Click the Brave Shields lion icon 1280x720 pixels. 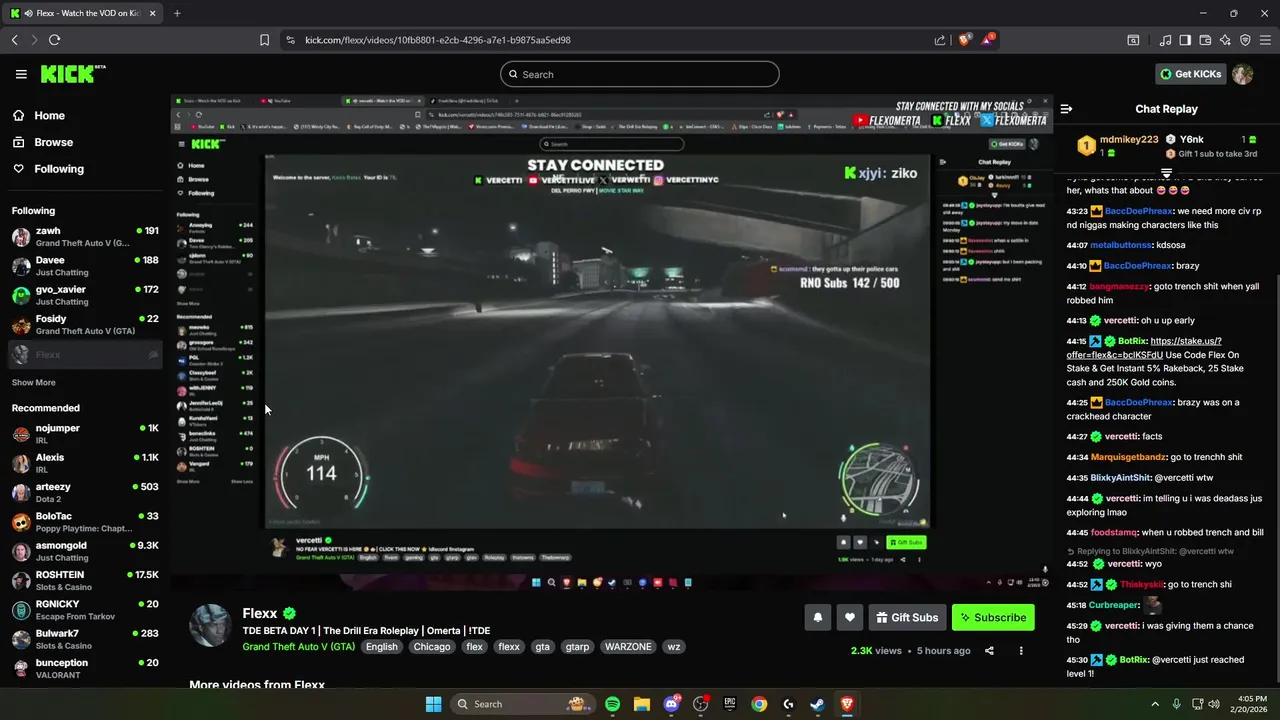point(964,40)
